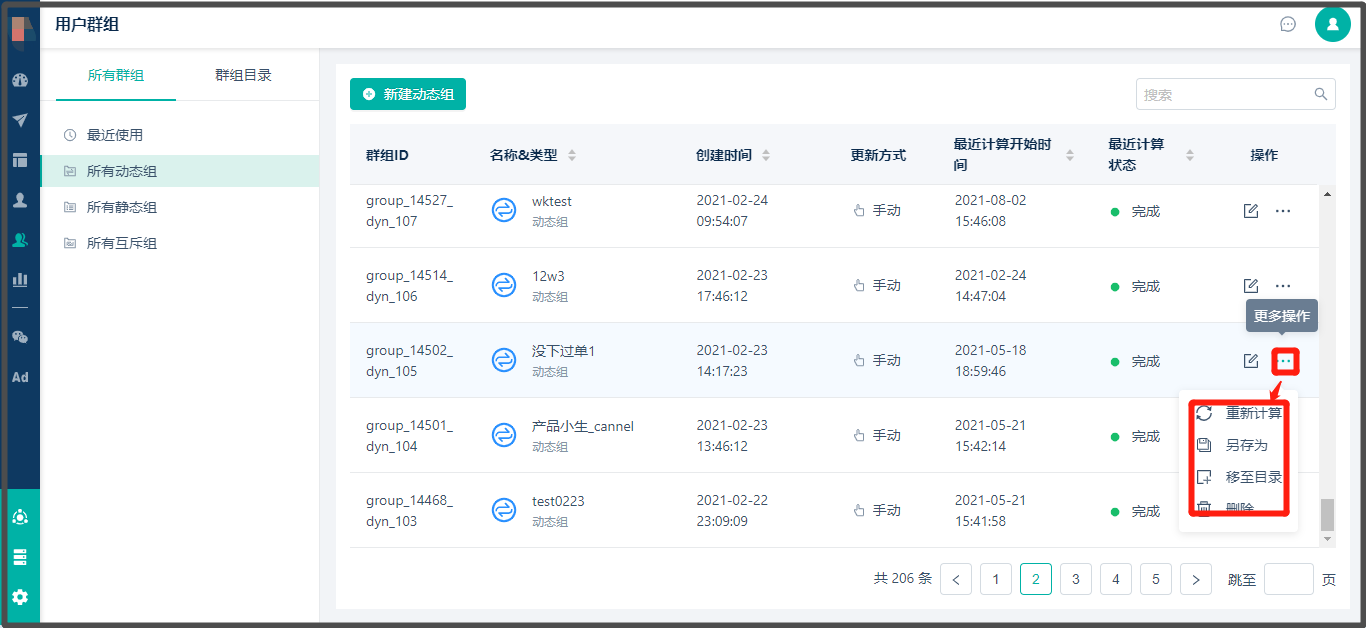Go to the previous page arrow
1366x628 pixels.
[956, 579]
